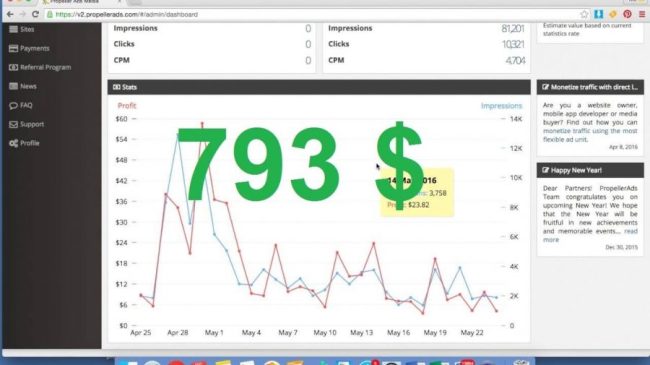Click the Happy New Year edit icon
Screen dimensions: 650x365
(x=546, y=170)
